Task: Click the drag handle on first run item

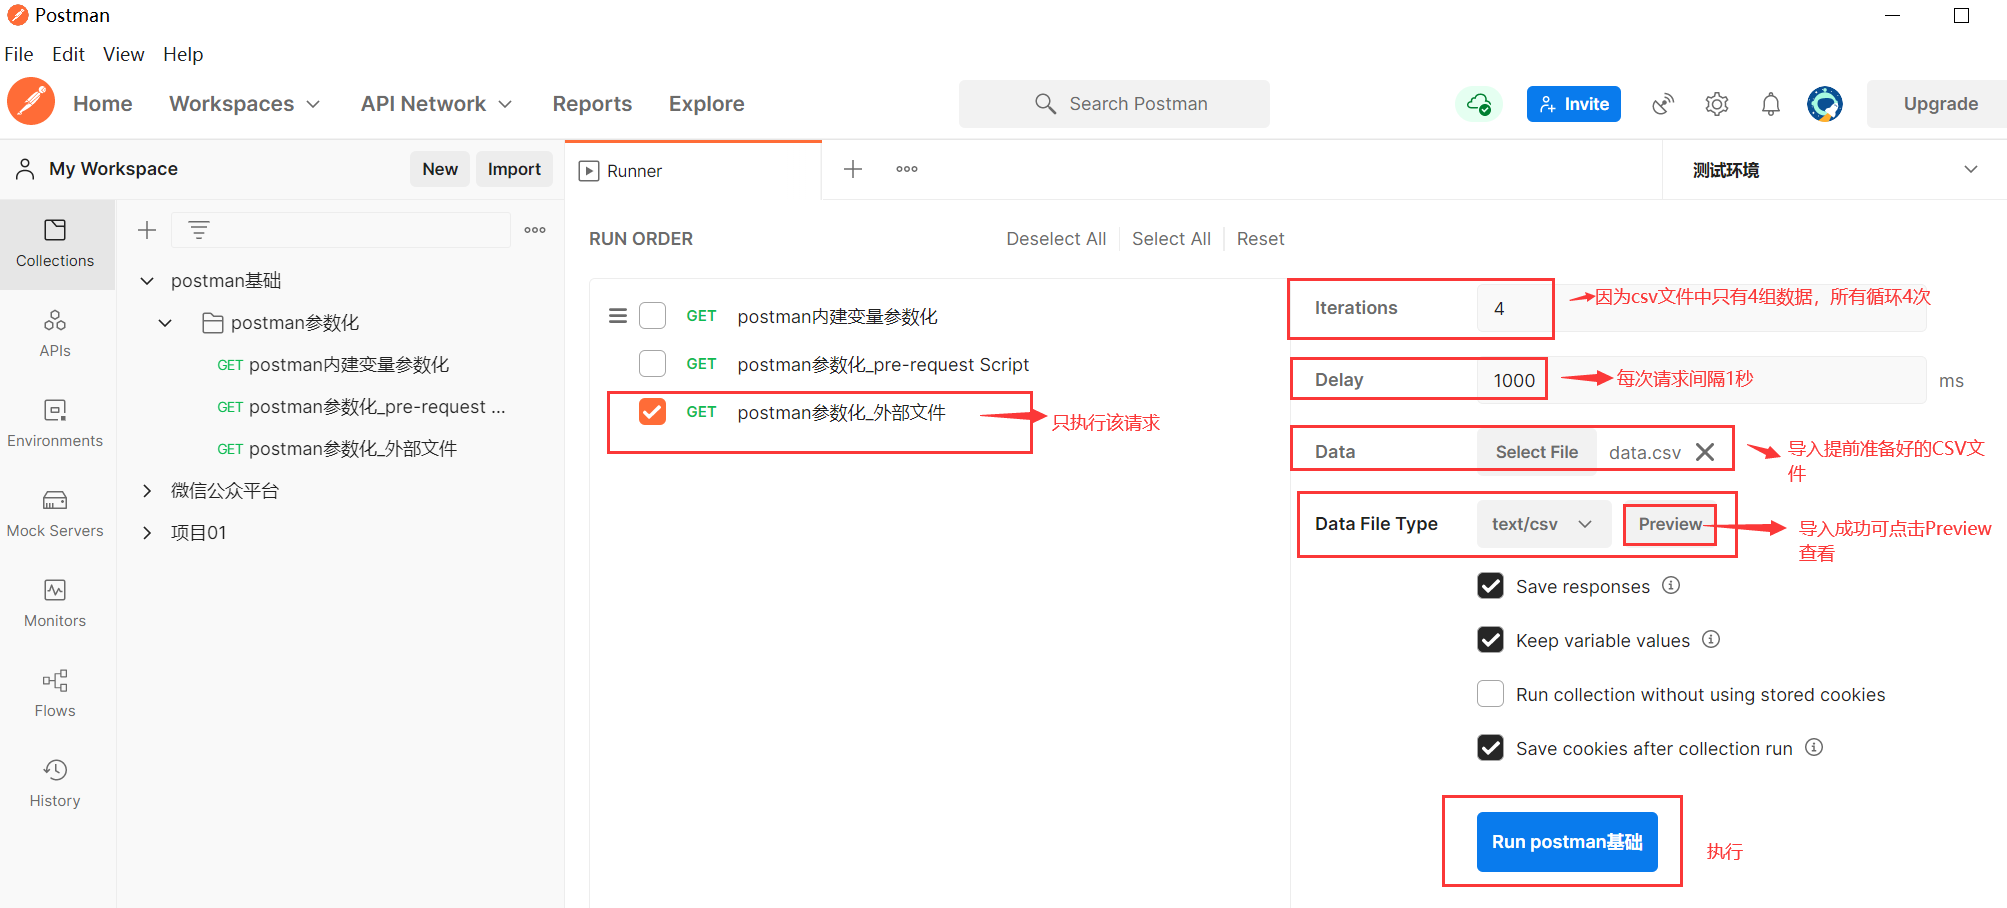Action: click(618, 316)
